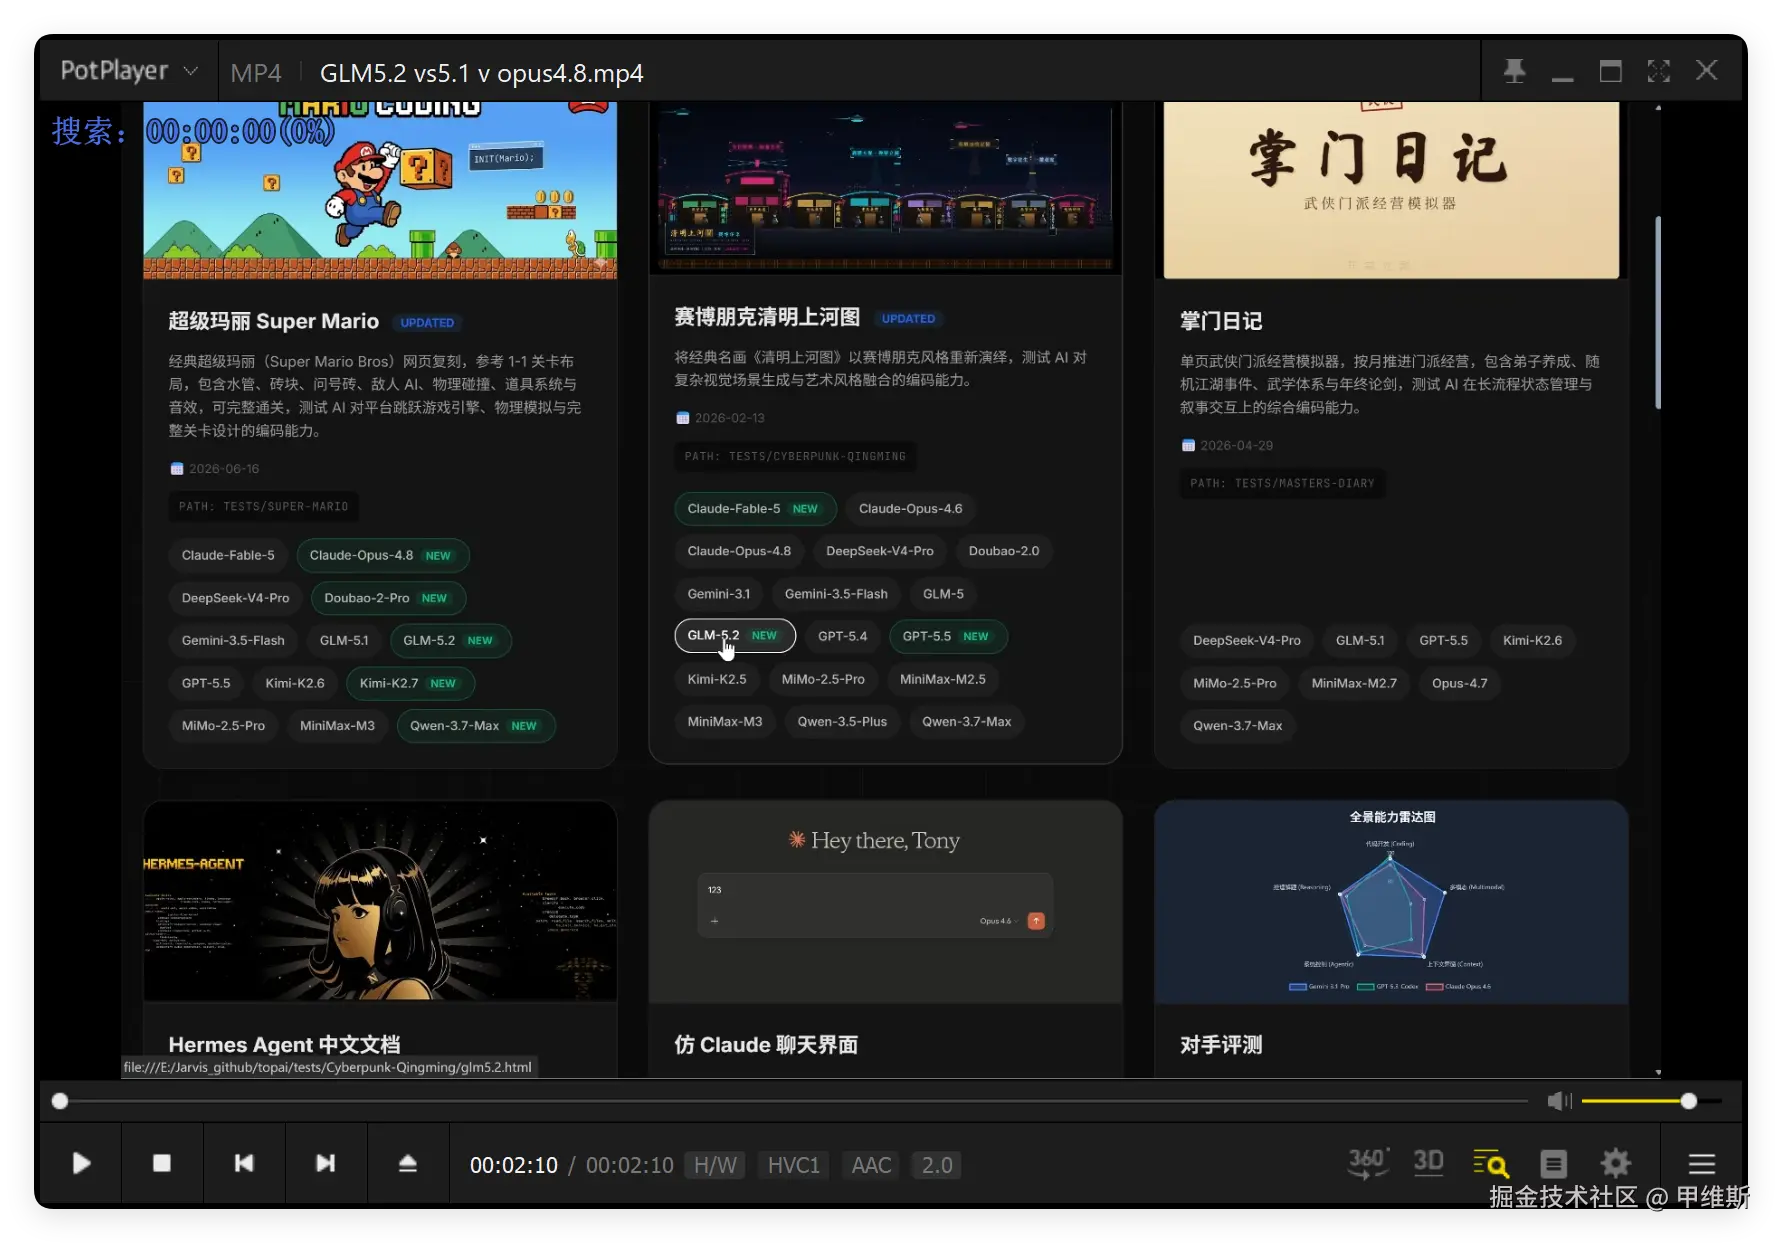Pin the player window on top
Screen dimensions: 1782x1243
click(1514, 71)
